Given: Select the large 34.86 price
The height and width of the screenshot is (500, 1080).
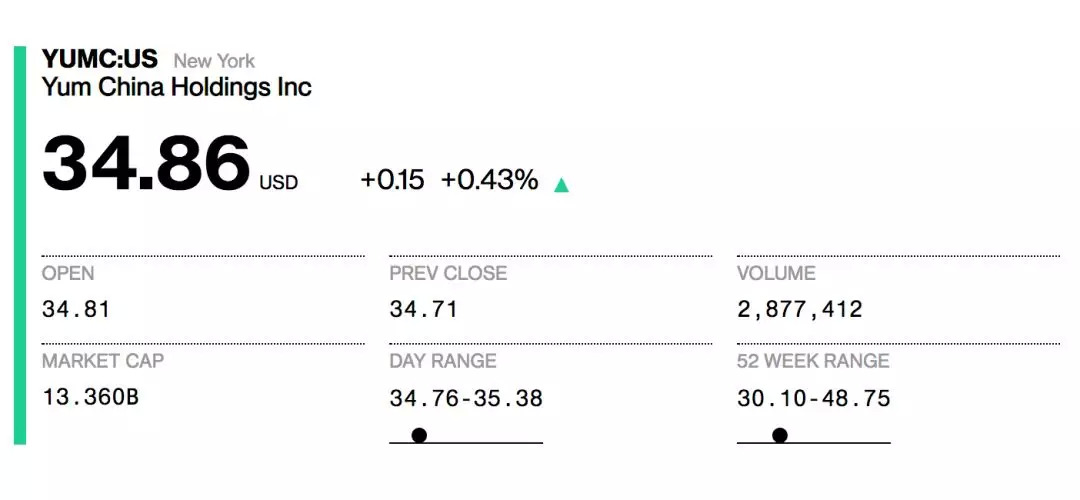Looking at the screenshot, I should click(x=146, y=164).
